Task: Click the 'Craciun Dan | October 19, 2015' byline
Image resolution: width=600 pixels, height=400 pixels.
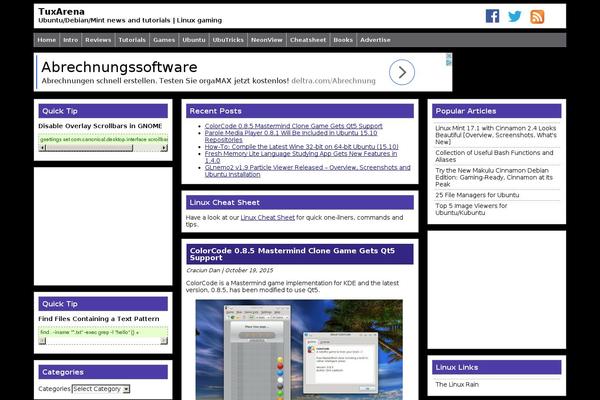Action: 230,270
